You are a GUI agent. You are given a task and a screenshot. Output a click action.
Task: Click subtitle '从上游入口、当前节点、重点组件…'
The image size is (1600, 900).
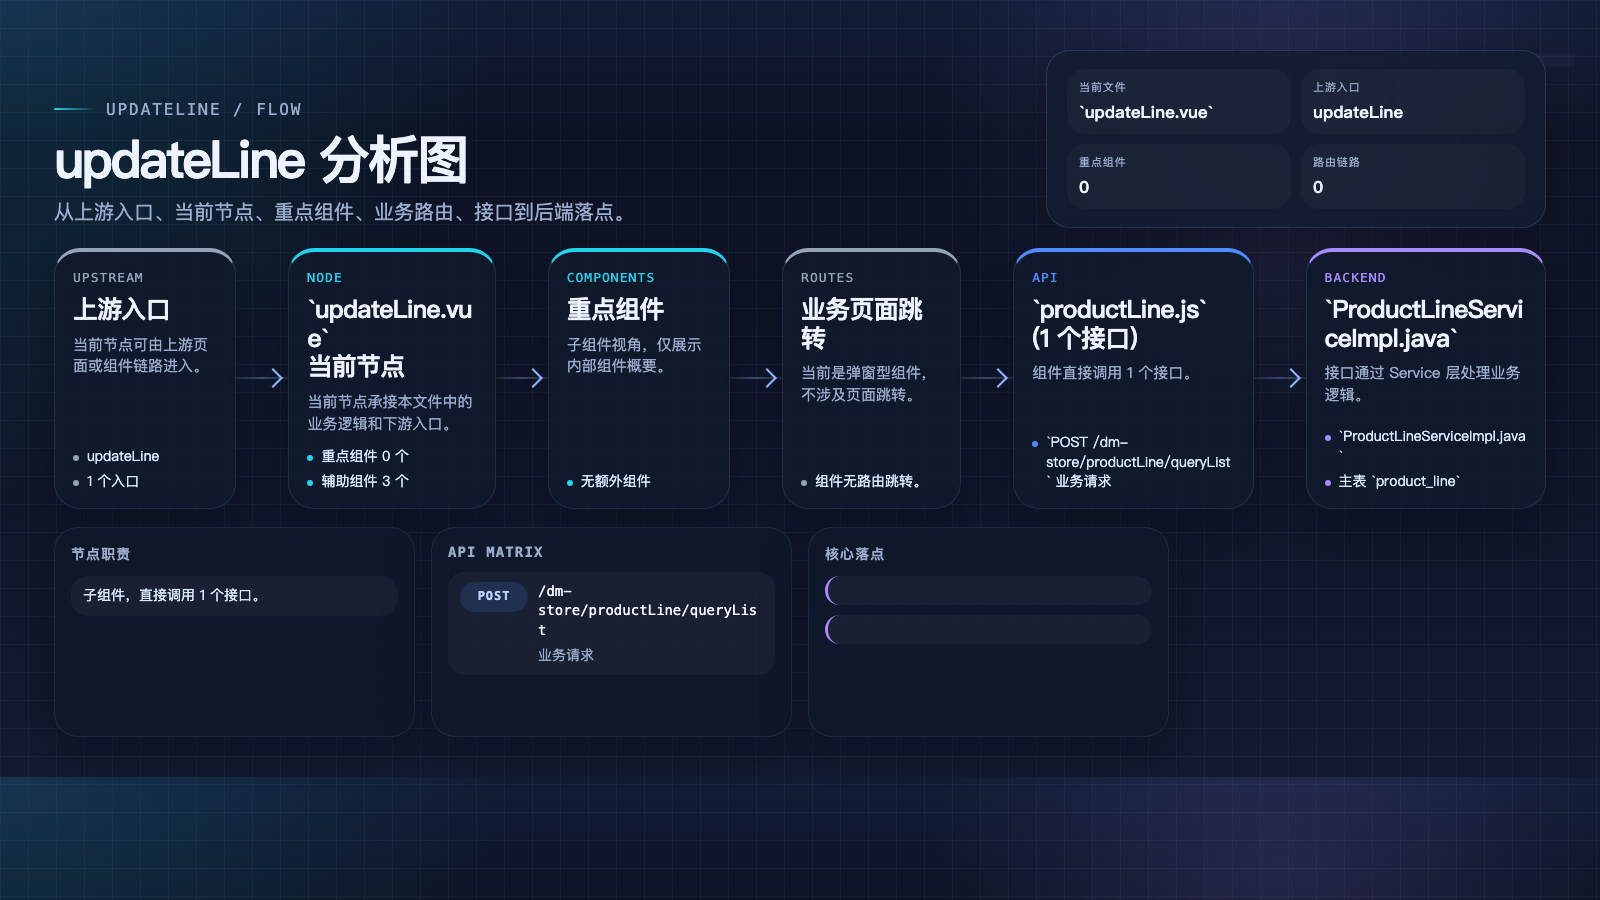[x=343, y=212]
